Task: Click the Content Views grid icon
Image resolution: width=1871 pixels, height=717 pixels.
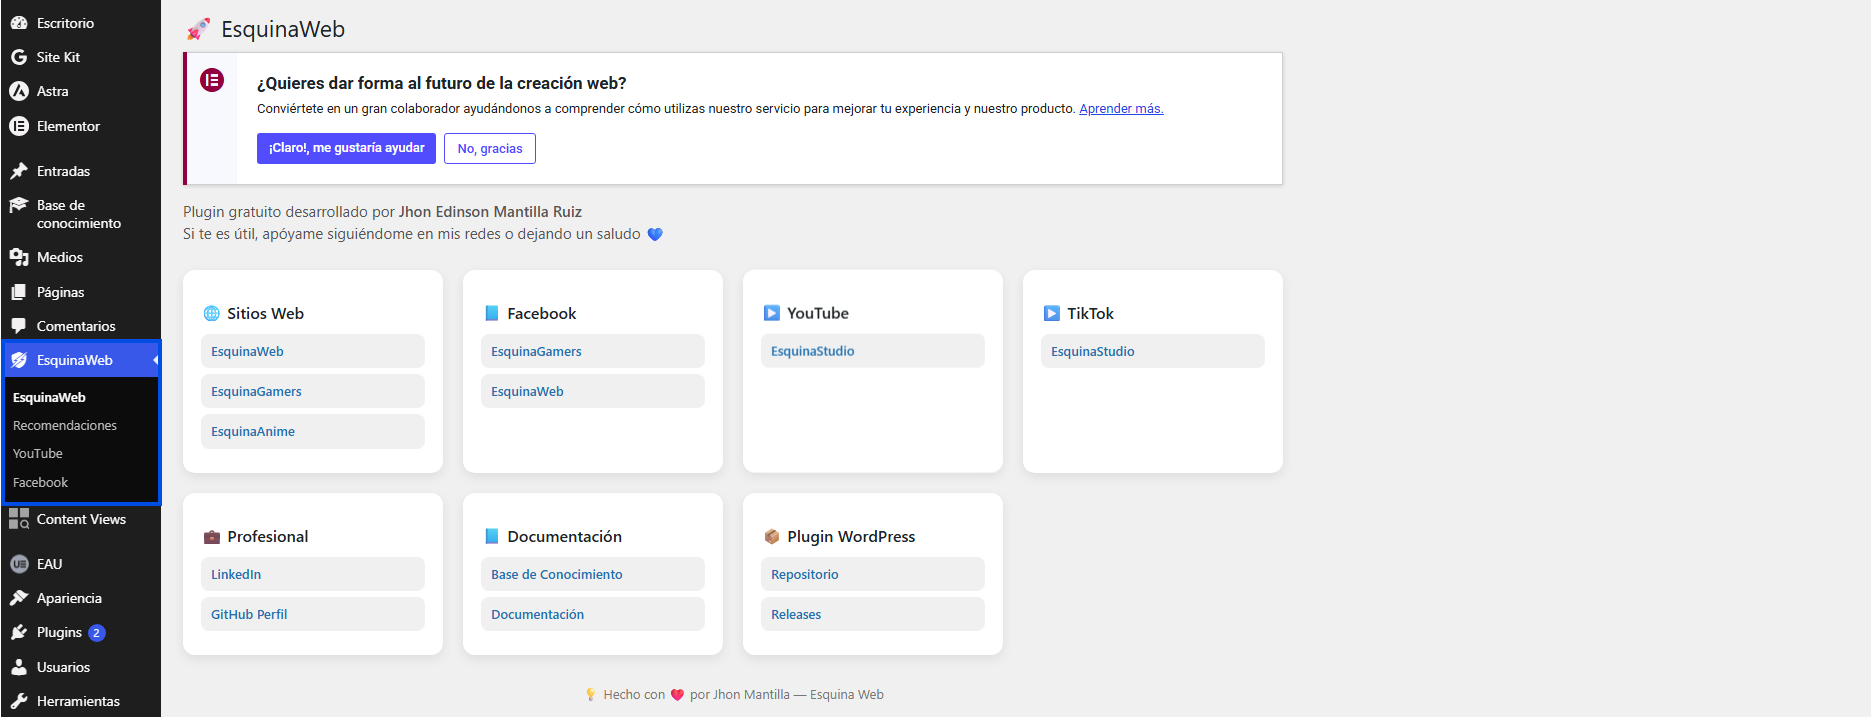Action: (19, 518)
